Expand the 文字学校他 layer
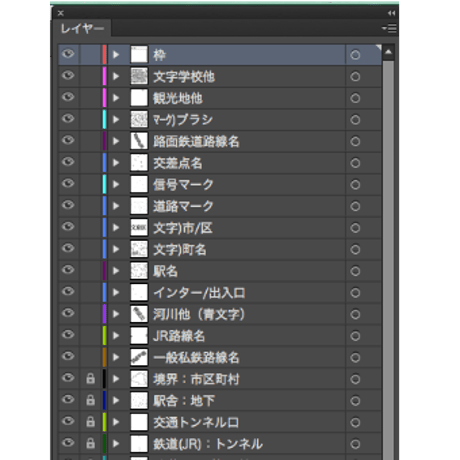 (116, 76)
